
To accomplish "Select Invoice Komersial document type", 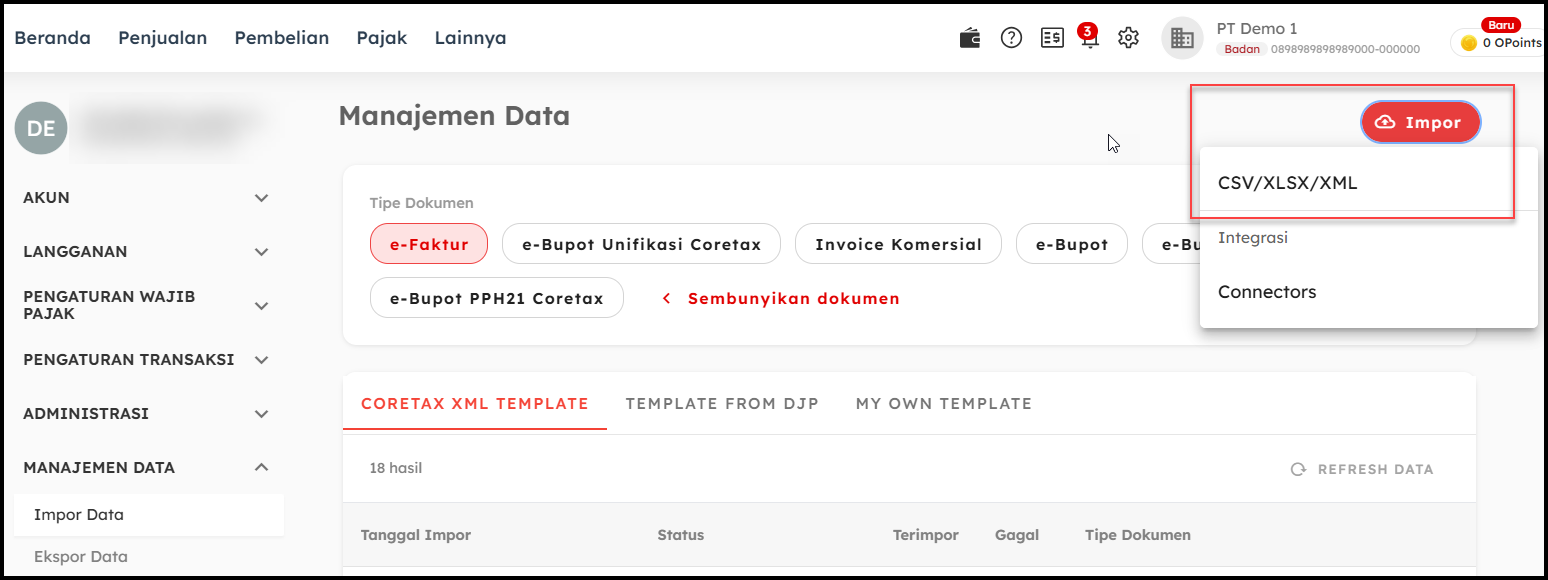I will pos(898,244).
